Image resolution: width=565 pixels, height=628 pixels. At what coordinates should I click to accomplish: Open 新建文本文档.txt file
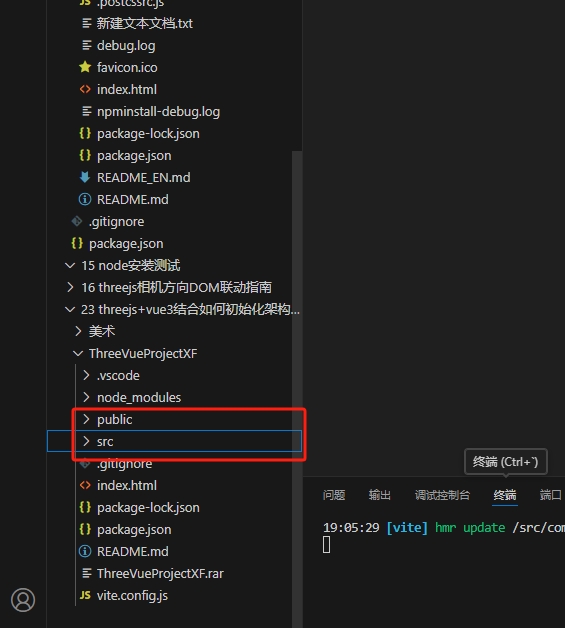145,23
